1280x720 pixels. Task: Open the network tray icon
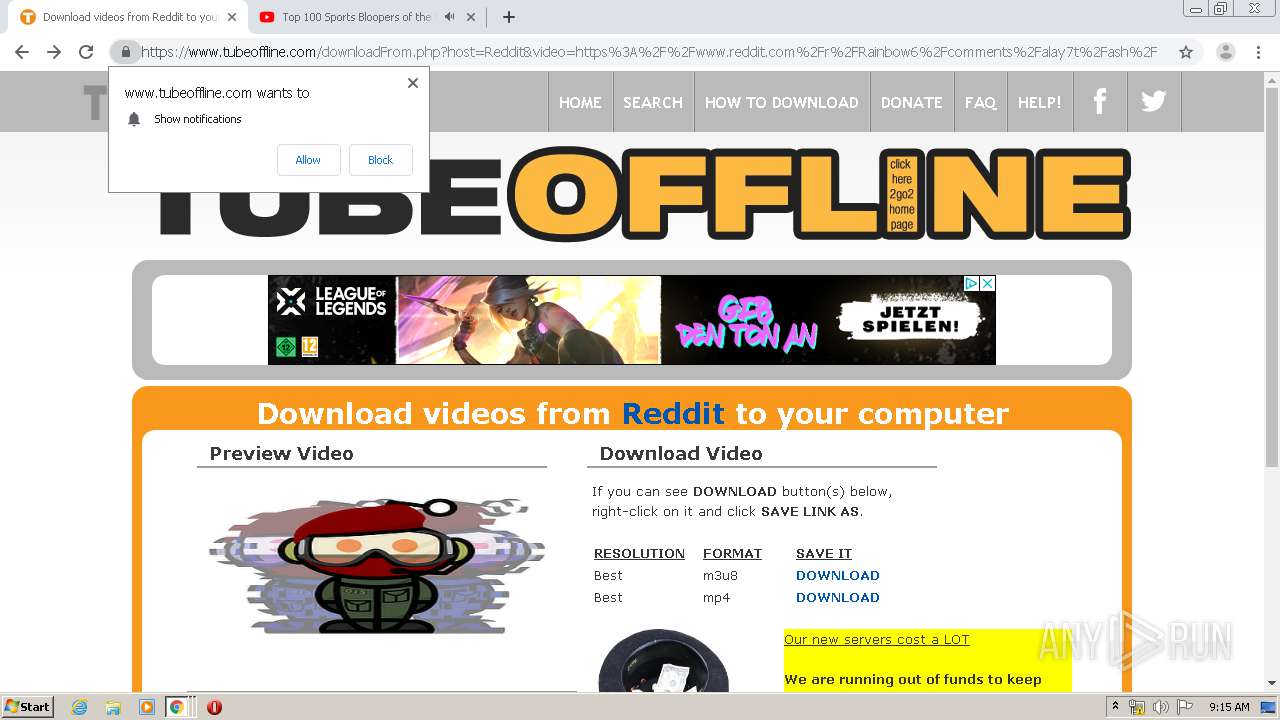(x=1137, y=707)
